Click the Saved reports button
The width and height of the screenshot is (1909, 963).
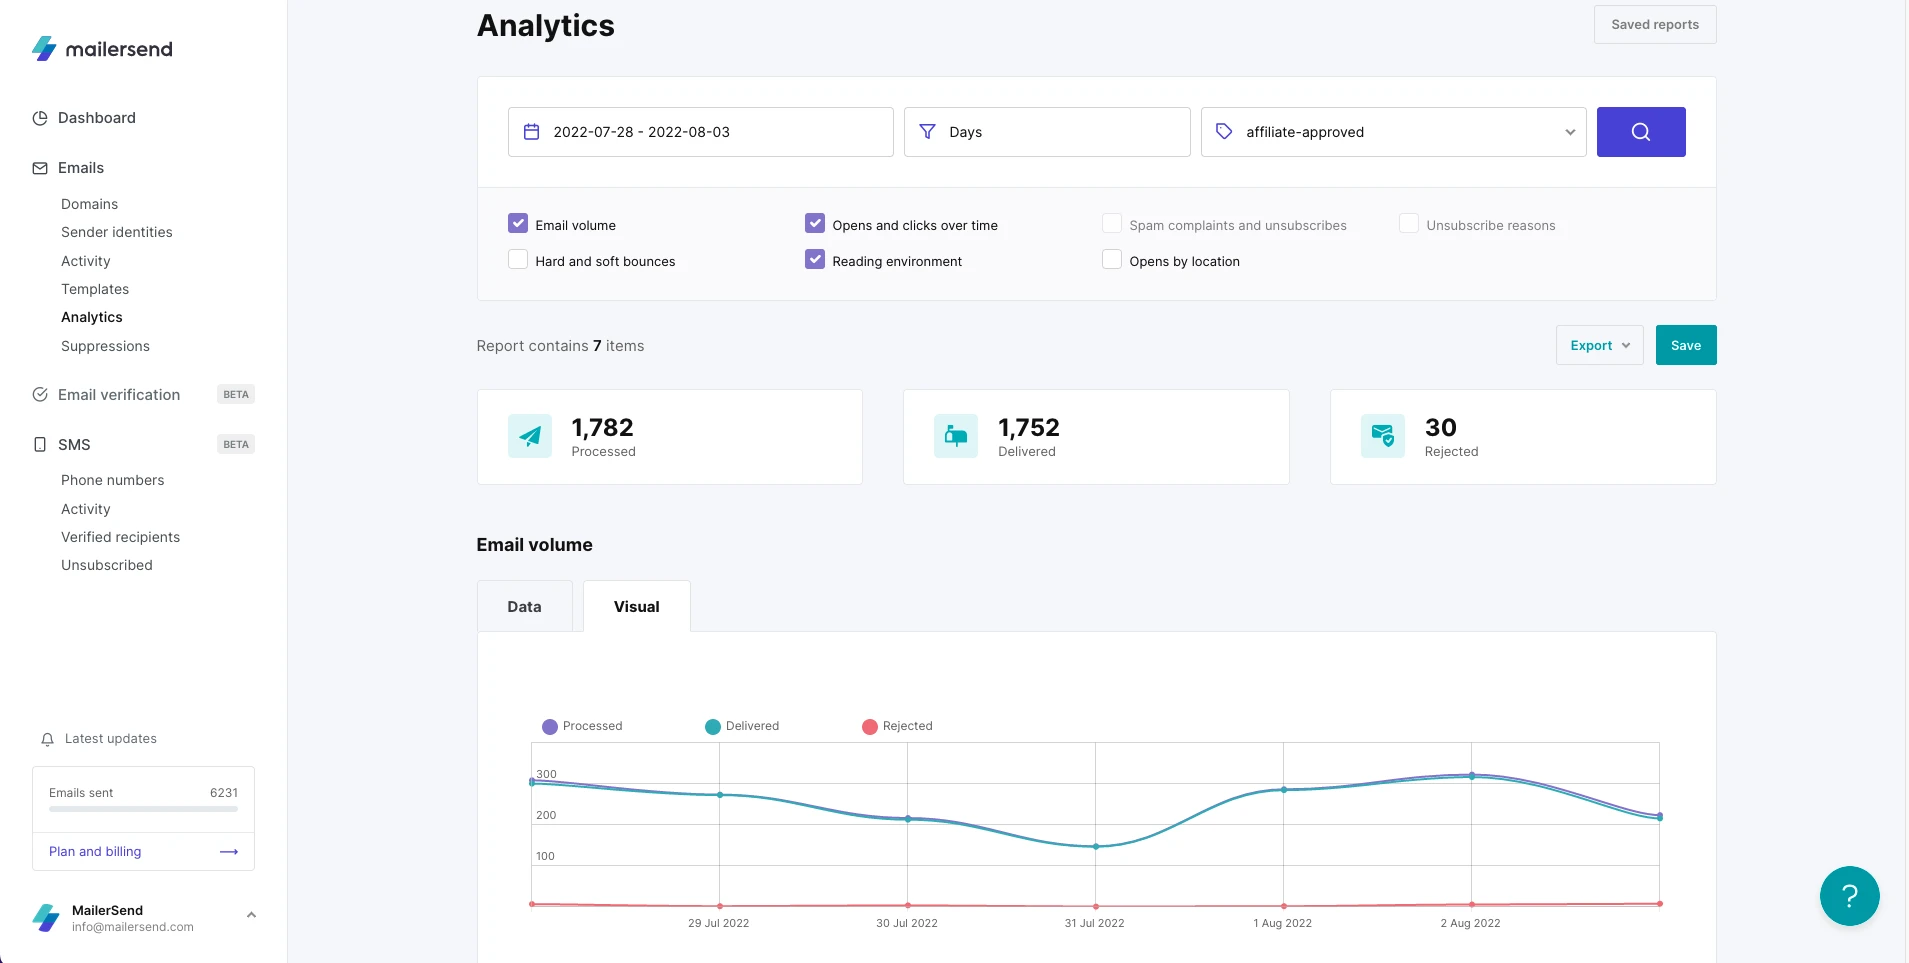[1654, 25]
